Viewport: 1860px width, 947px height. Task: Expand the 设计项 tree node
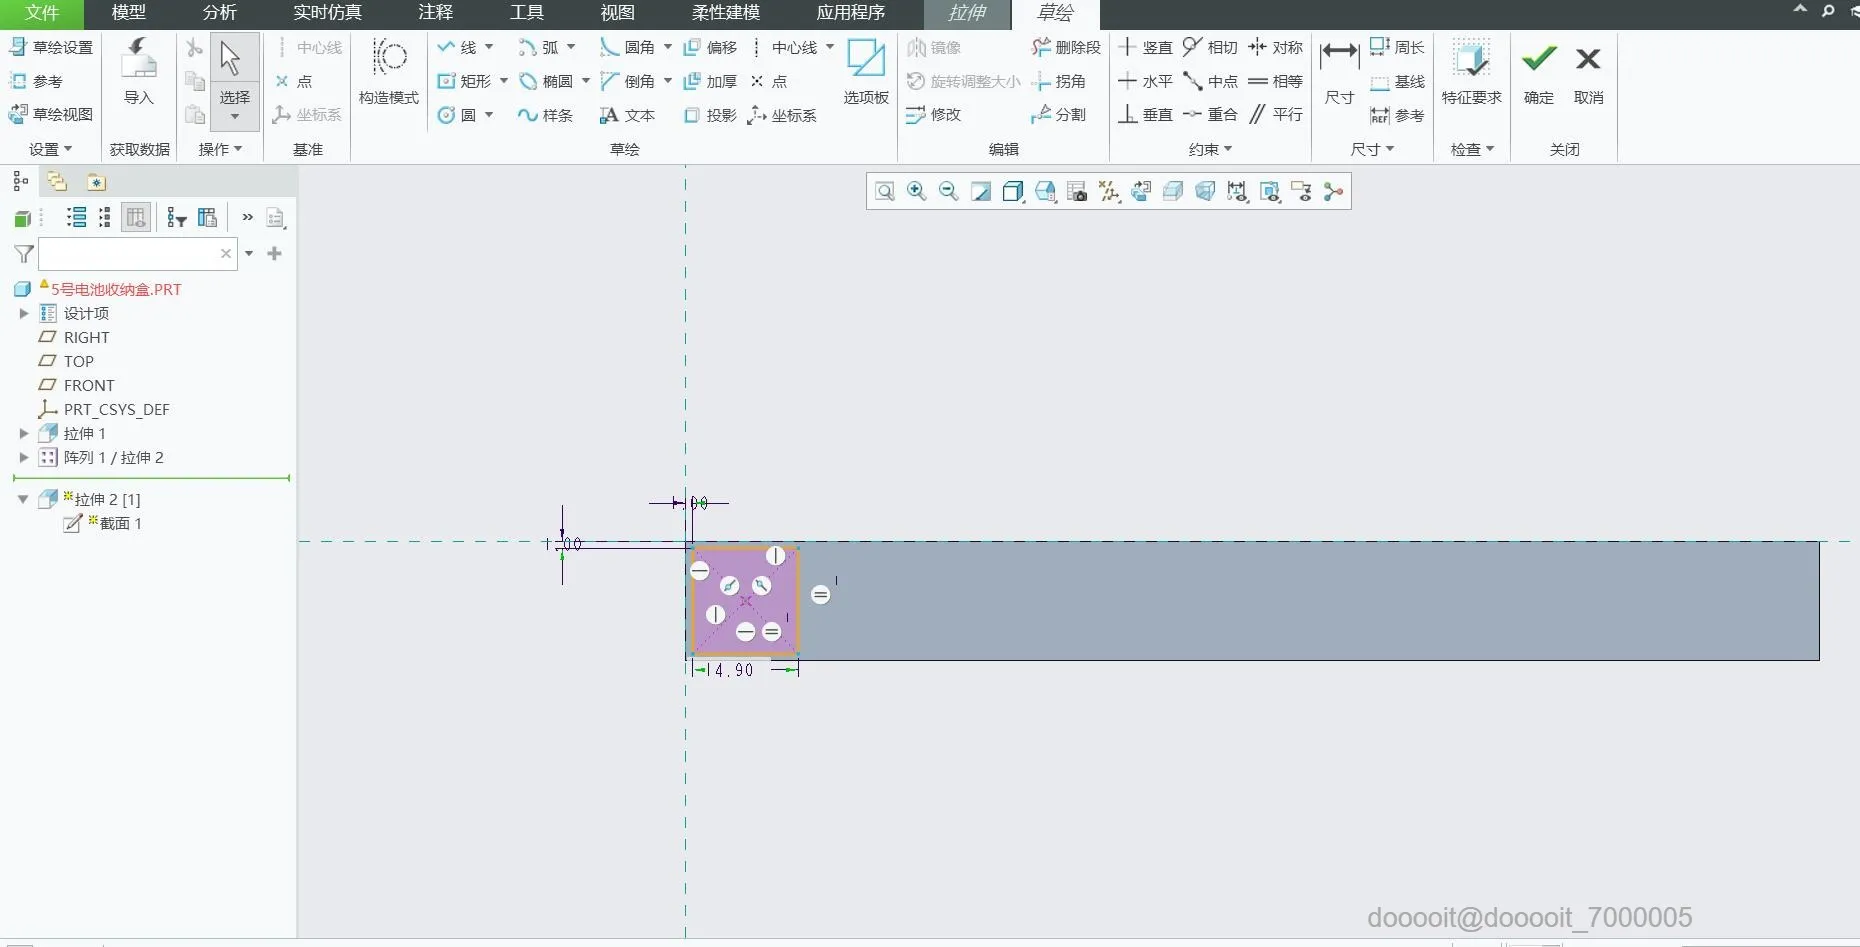coord(24,313)
